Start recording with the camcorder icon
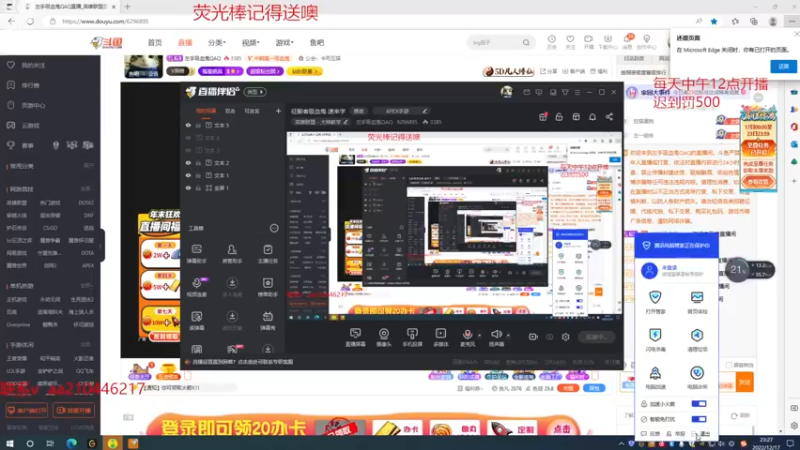The width and height of the screenshot is (800, 450). point(533,337)
